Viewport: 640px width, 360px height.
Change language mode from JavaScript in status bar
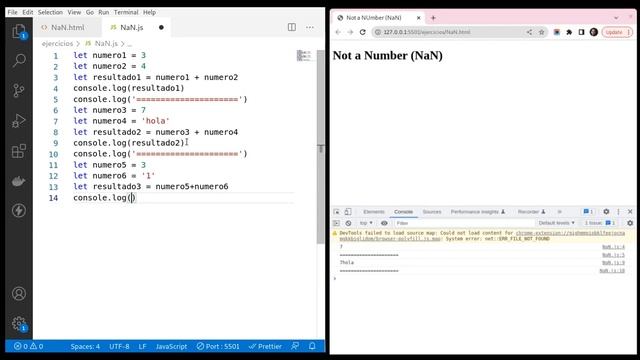point(171,347)
